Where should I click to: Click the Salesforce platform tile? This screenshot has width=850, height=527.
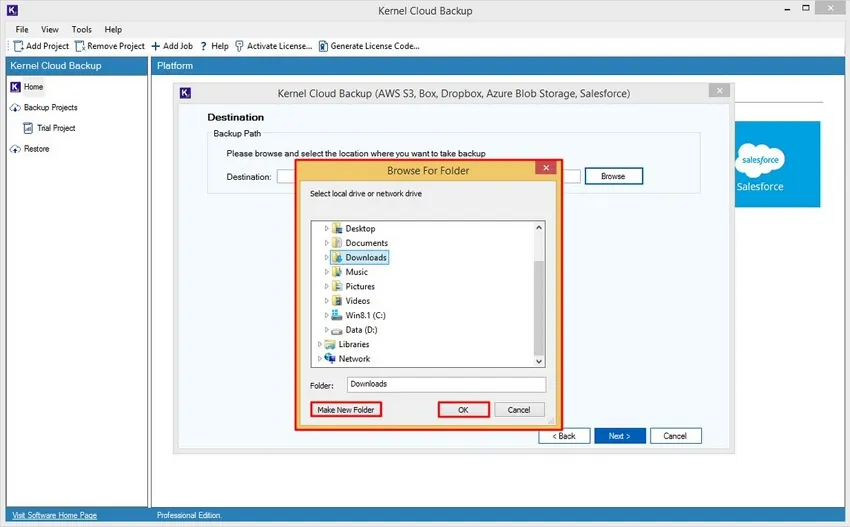[777, 164]
